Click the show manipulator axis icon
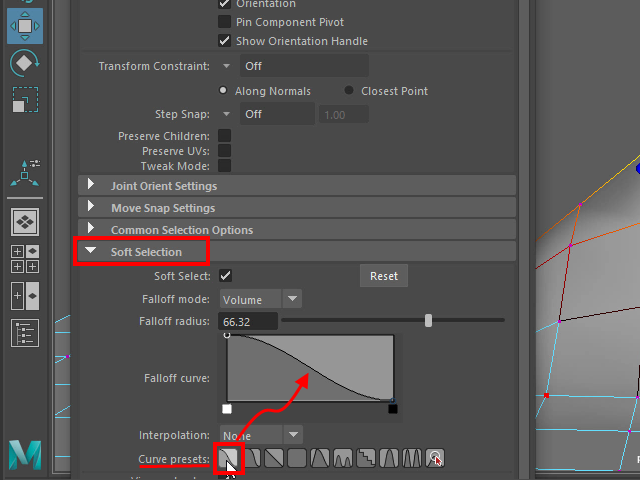Viewport: 640px width, 480px height. click(x=25, y=172)
